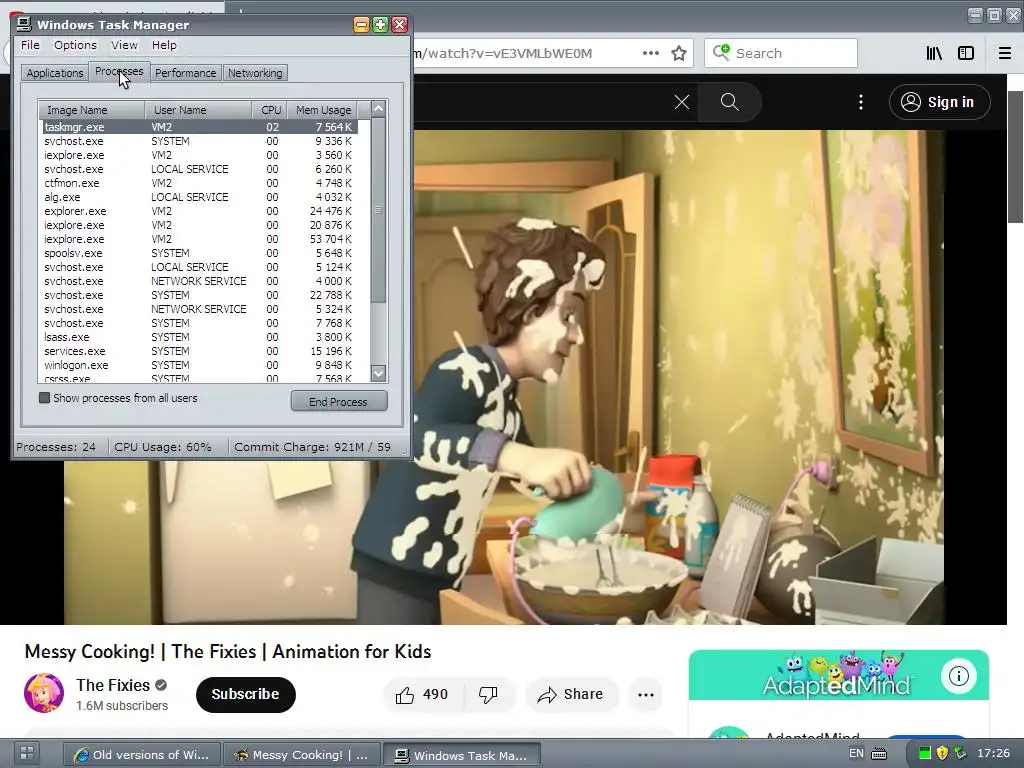Toggle the browser sidebar icon
1024x768 pixels.
pyautogui.click(x=966, y=53)
